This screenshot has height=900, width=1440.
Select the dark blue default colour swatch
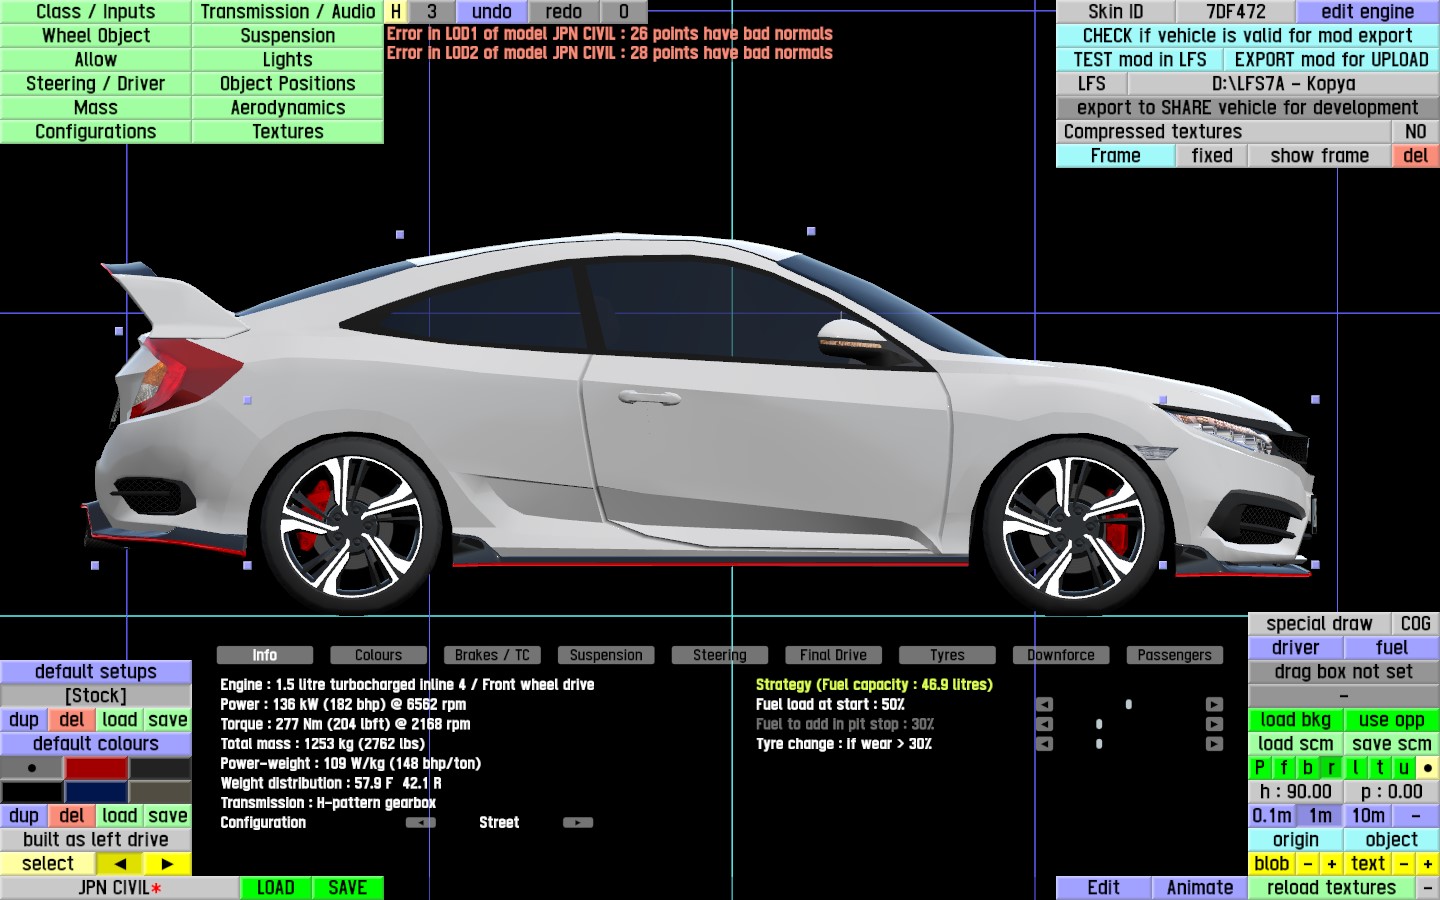(96, 792)
